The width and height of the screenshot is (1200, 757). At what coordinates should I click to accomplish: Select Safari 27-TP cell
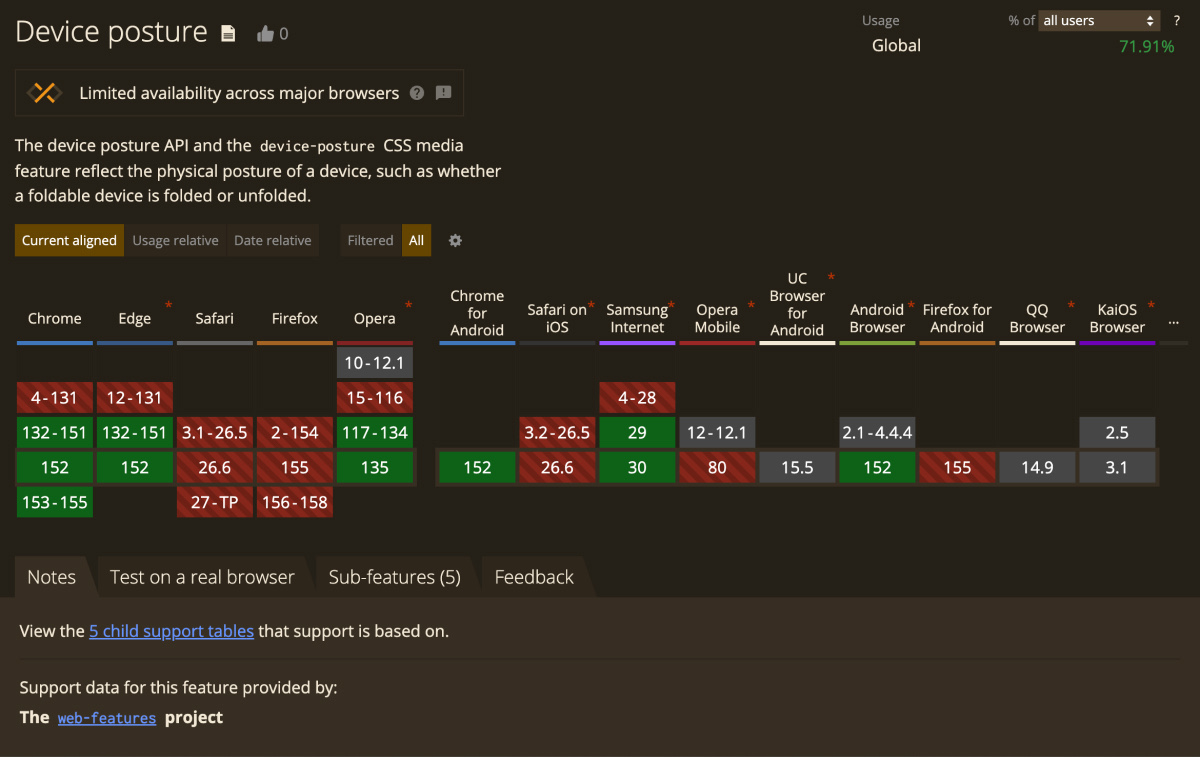coord(215,503)
